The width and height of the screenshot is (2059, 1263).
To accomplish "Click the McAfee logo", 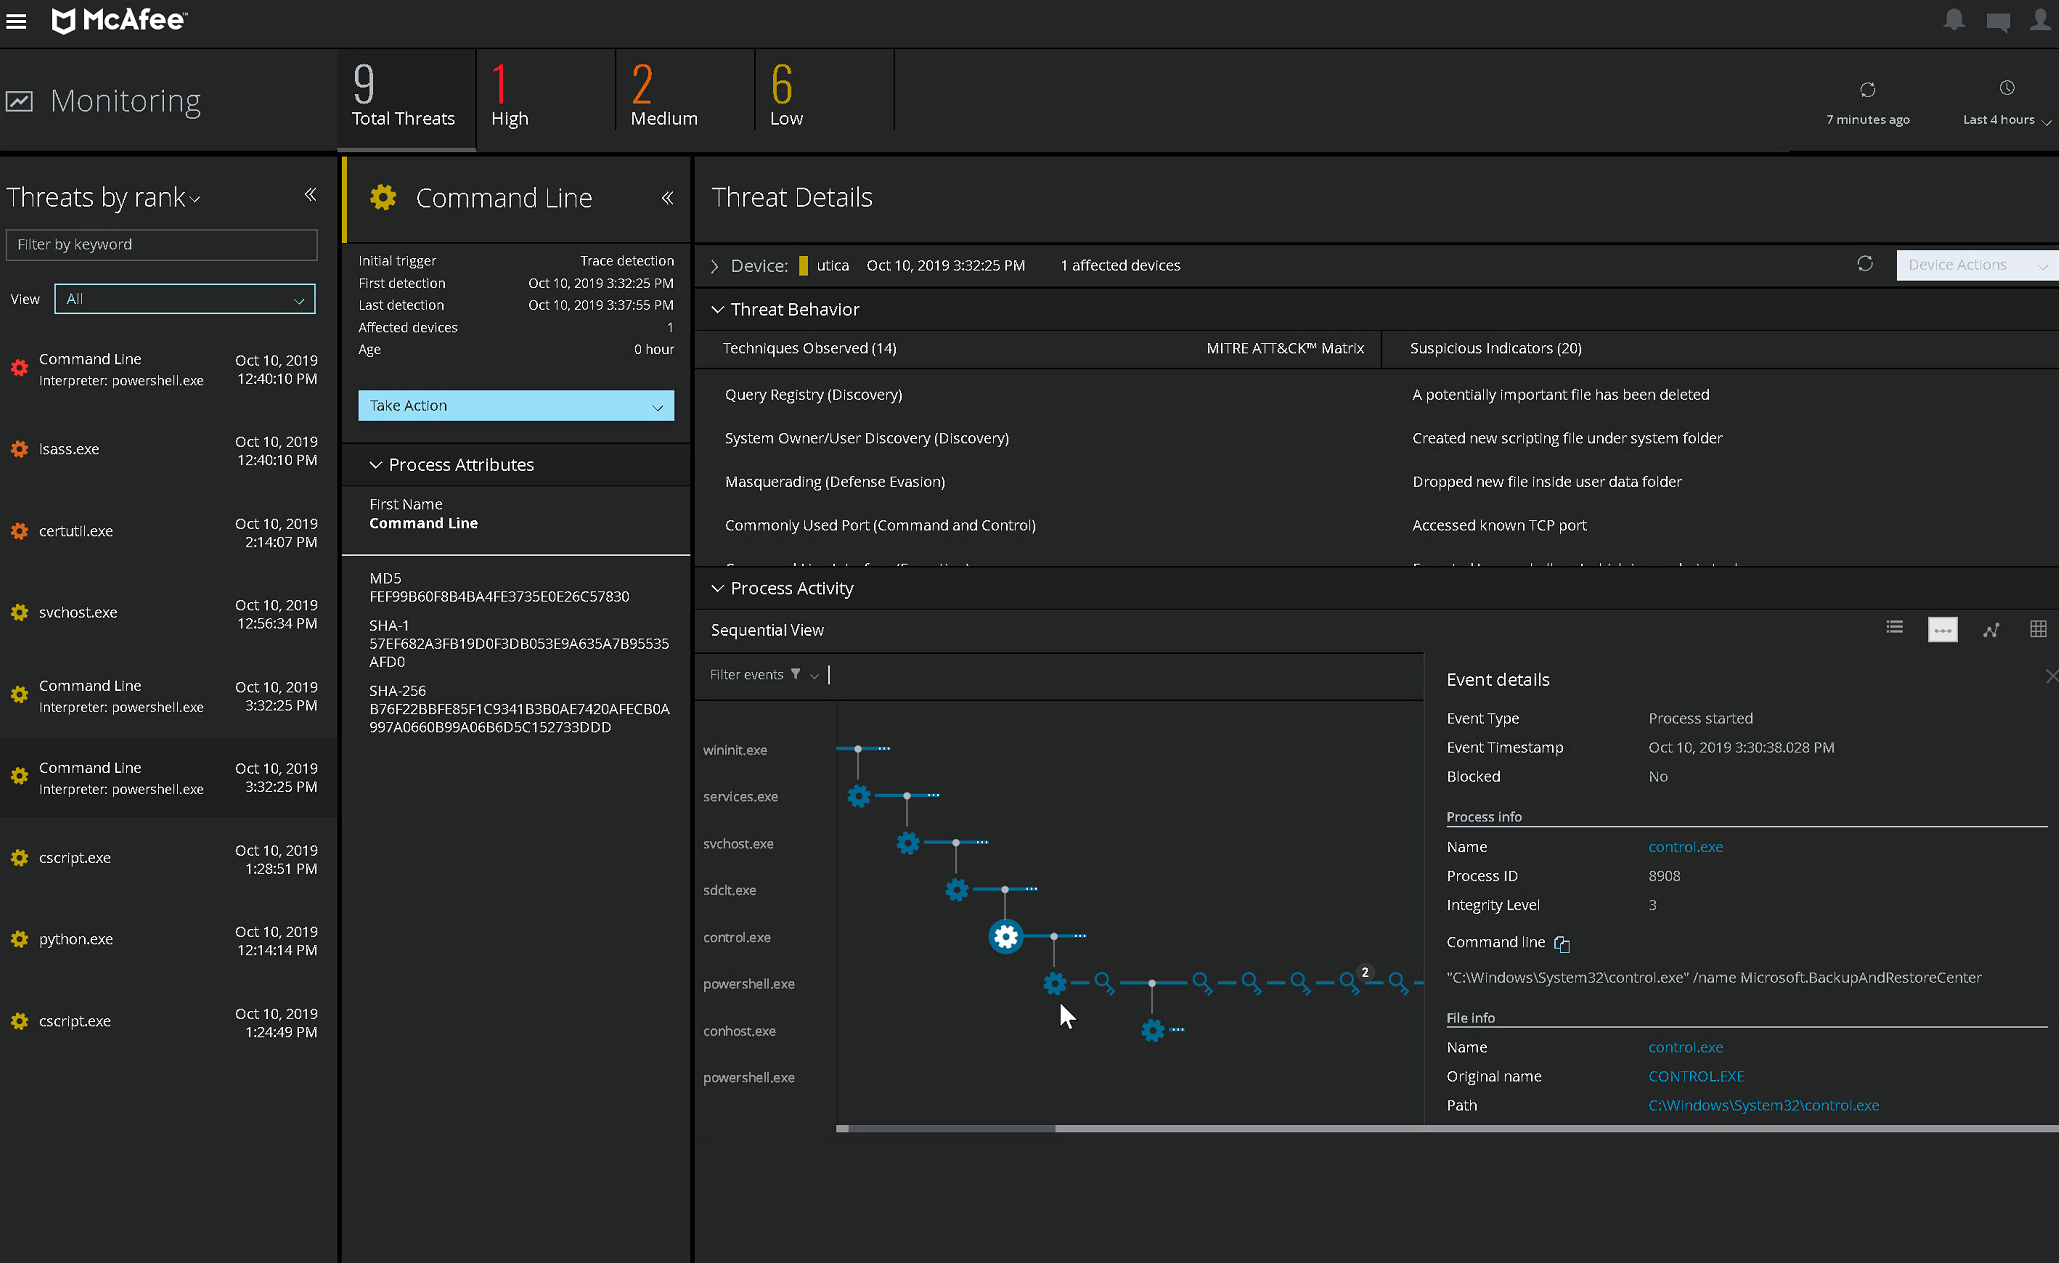I will coord(118,20).
